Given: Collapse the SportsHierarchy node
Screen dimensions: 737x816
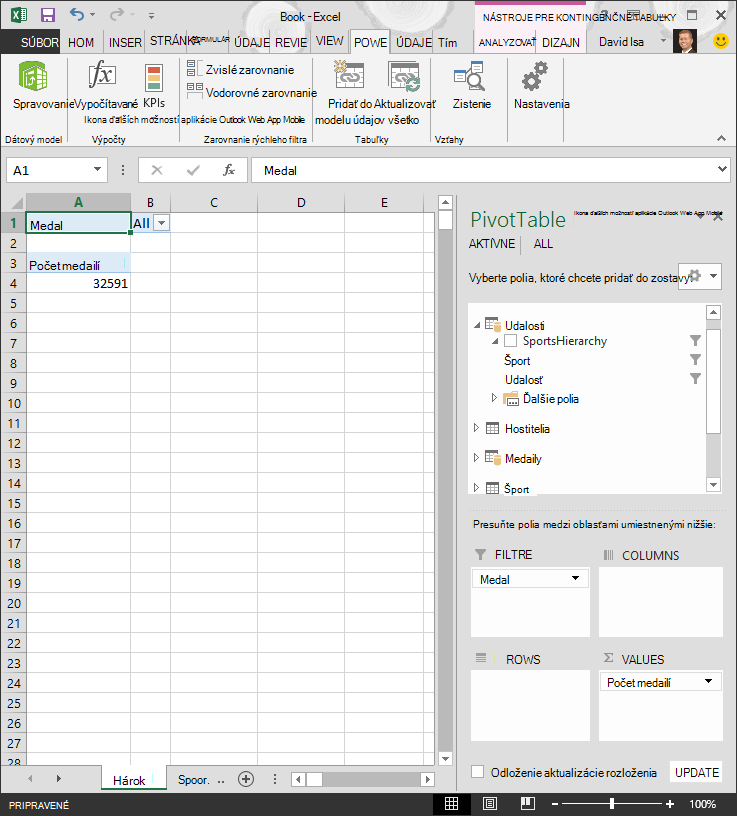Looking at the screenshot, I should [x=495, y=341].
